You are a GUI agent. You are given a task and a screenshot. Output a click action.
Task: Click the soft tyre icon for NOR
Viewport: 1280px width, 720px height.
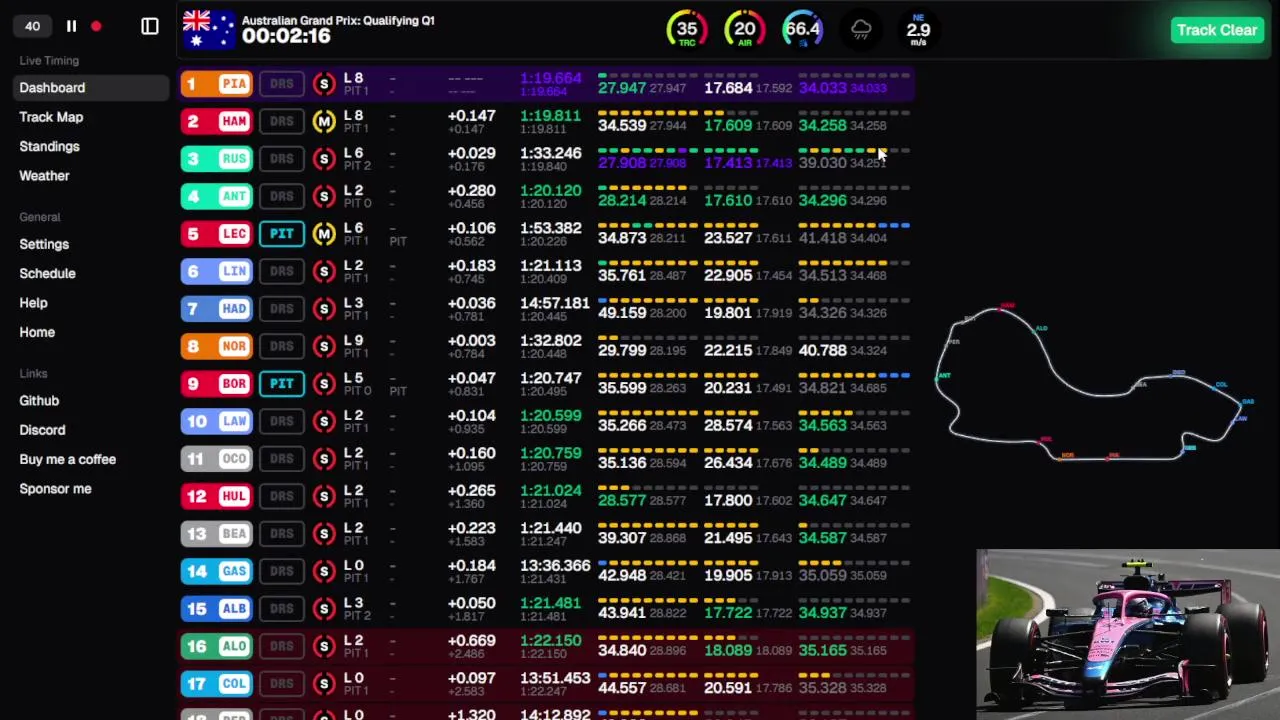tap(323, 346)
